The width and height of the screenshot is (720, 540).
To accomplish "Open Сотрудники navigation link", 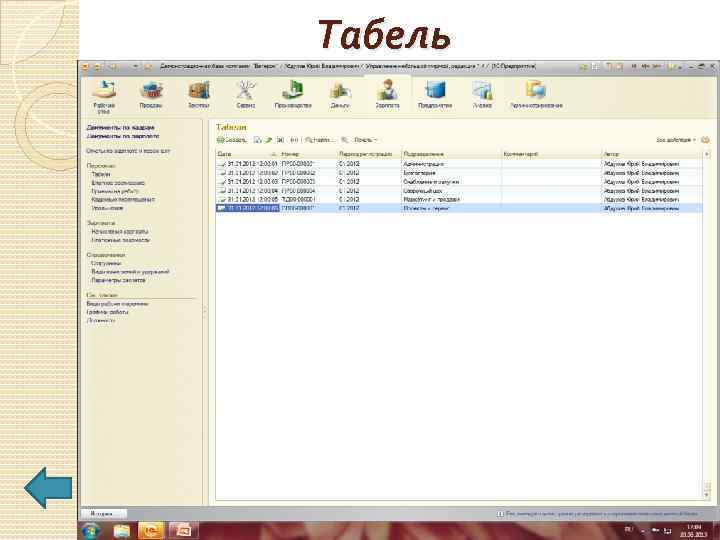I will click(106, 263).
